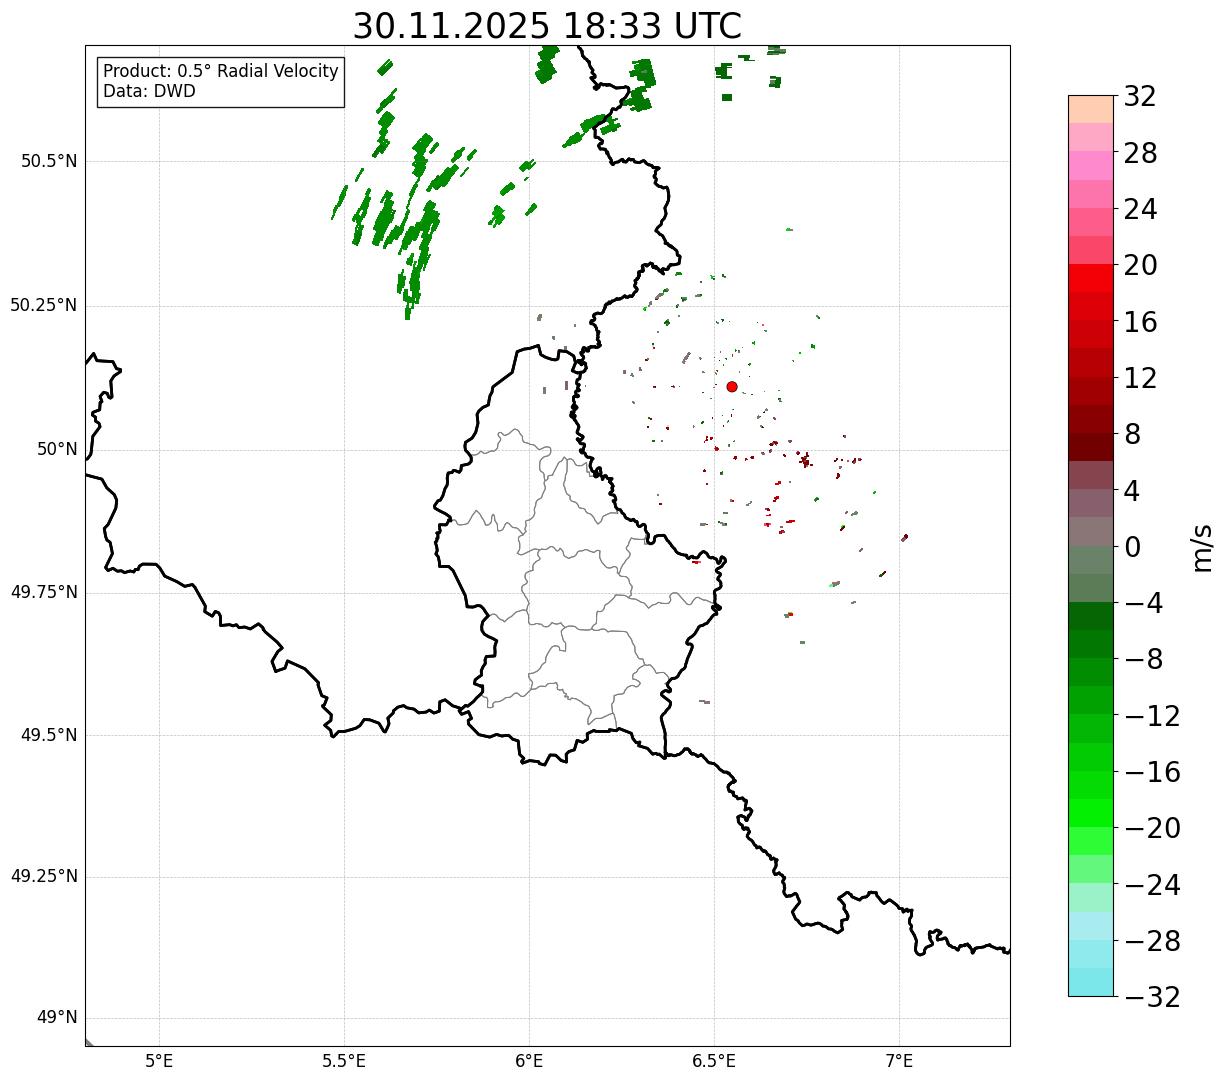1225x1081 pixels.
Task: Click the 49.75°N latitude label
Action: click(x=44, y=592)
